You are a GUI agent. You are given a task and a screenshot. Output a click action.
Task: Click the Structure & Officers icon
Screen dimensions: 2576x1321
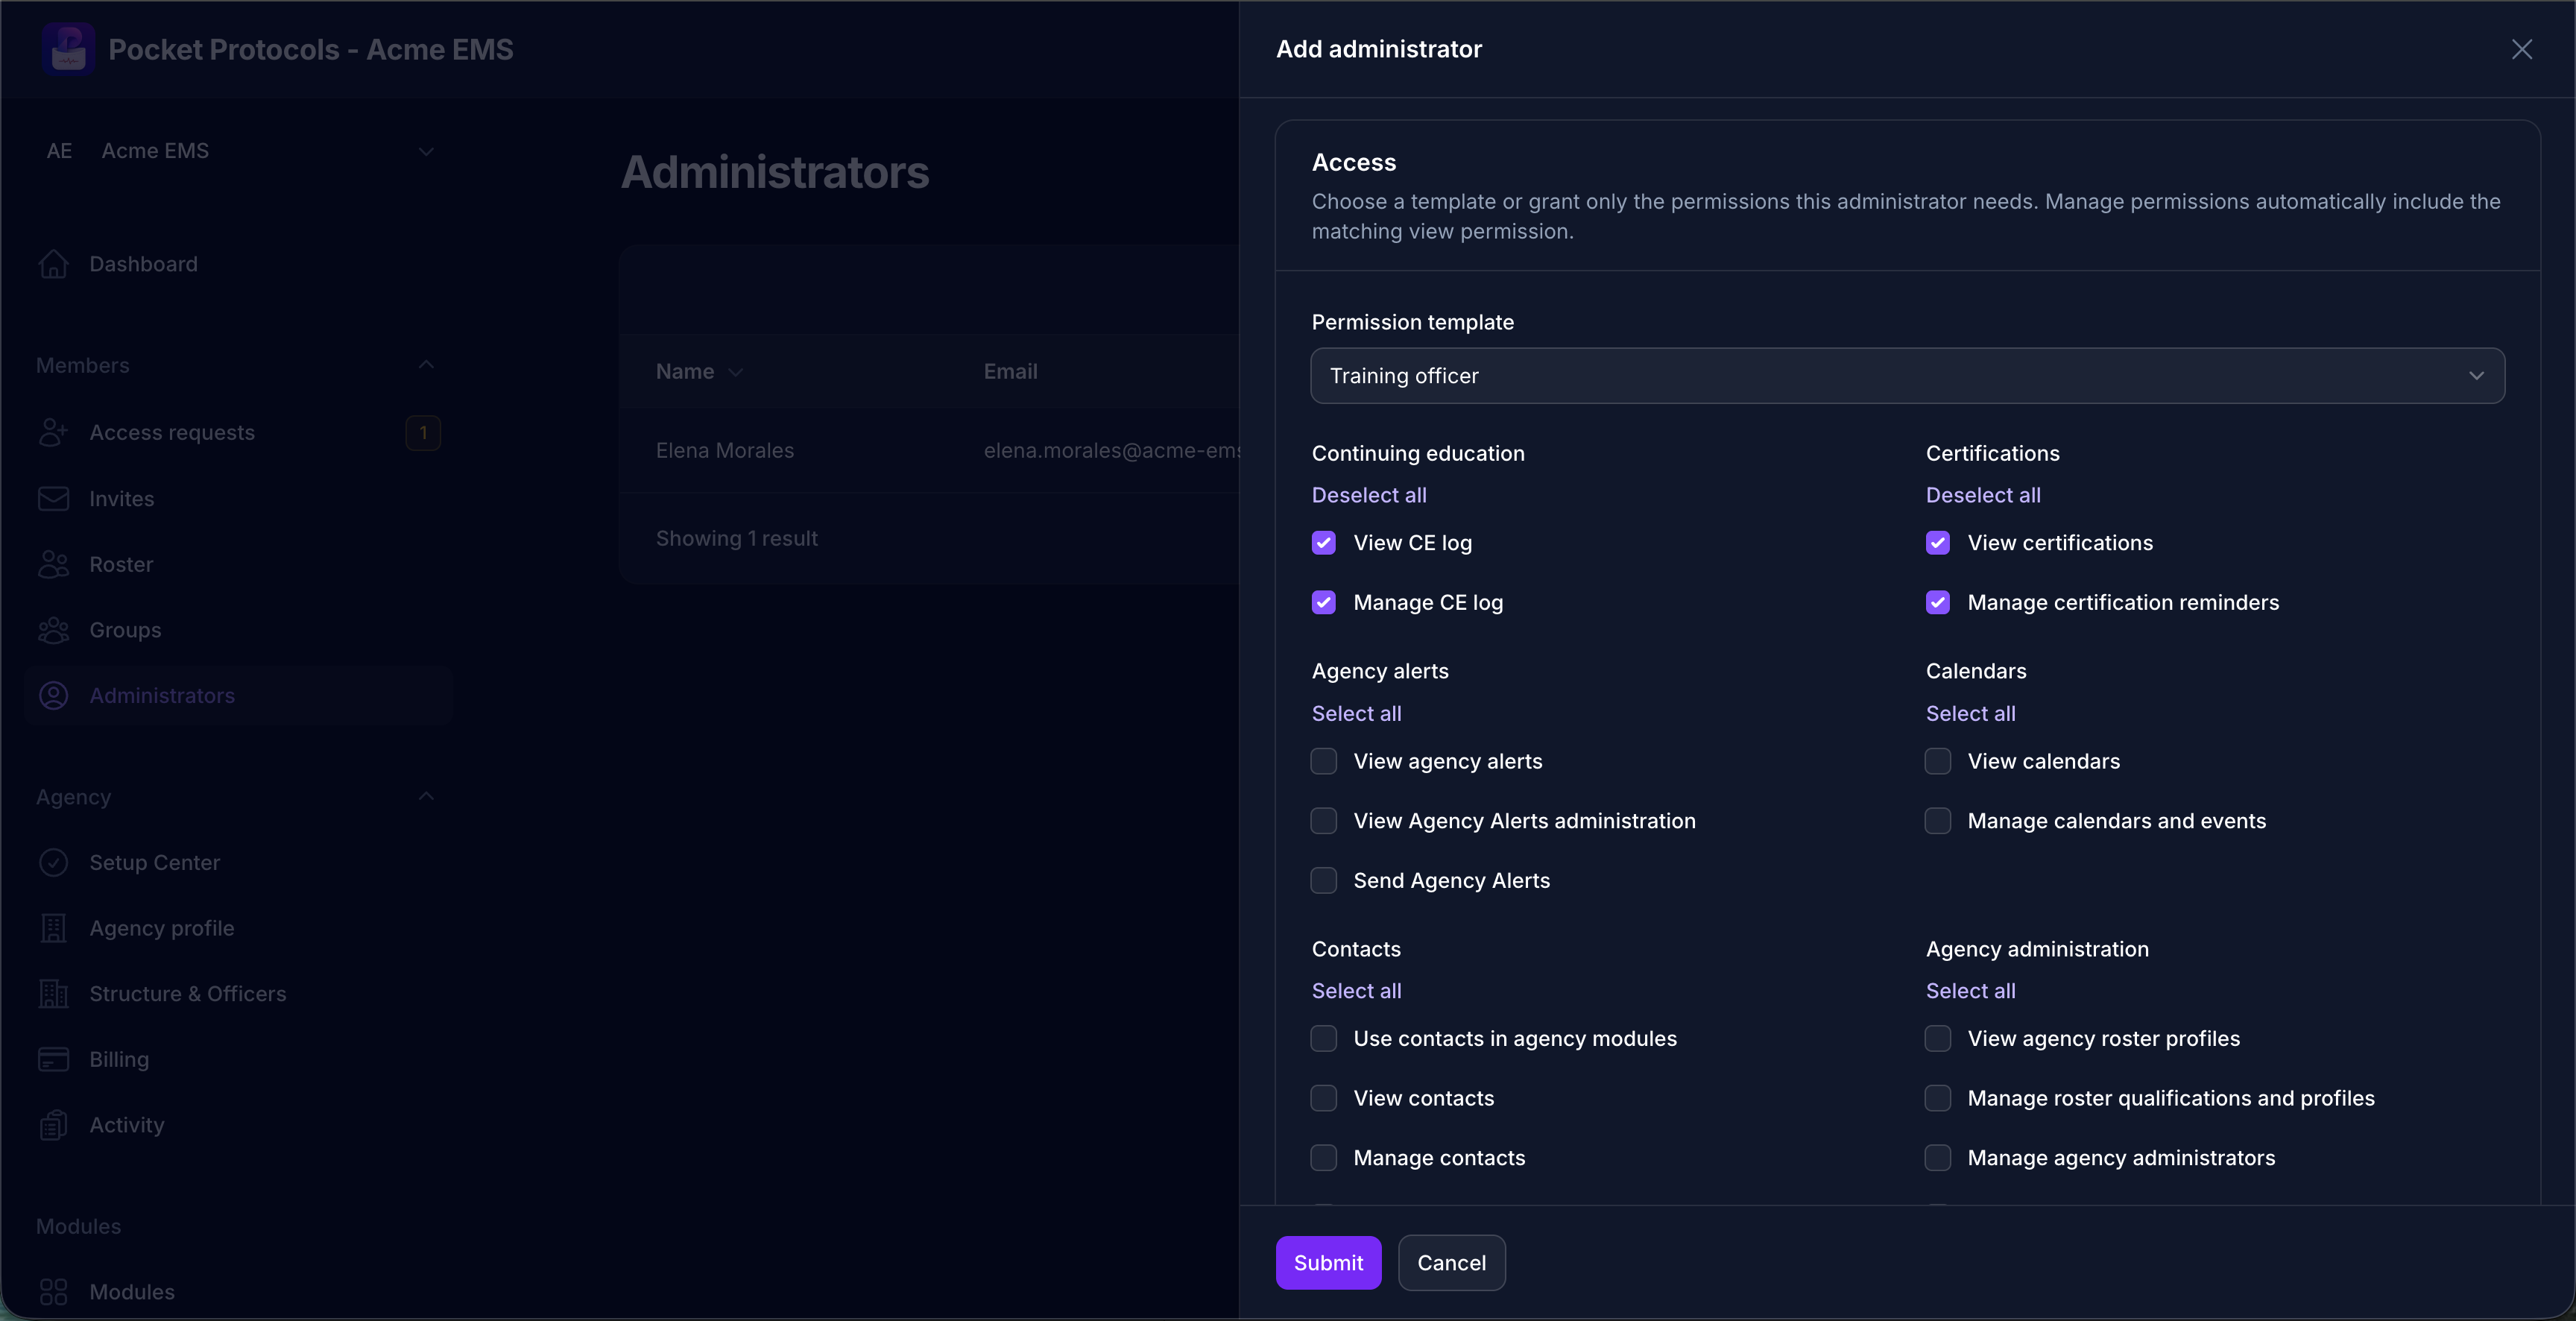point(53,993)
